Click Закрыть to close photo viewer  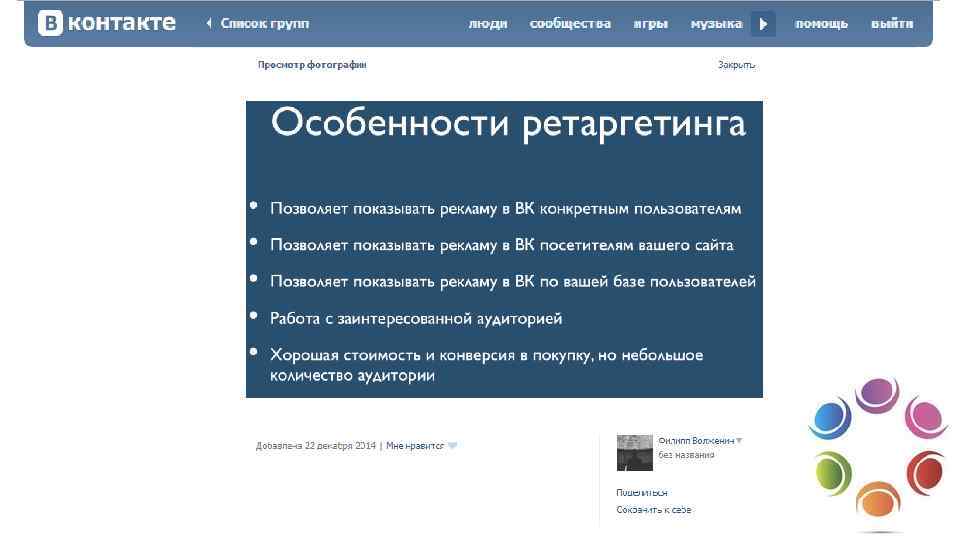(737, 64)
